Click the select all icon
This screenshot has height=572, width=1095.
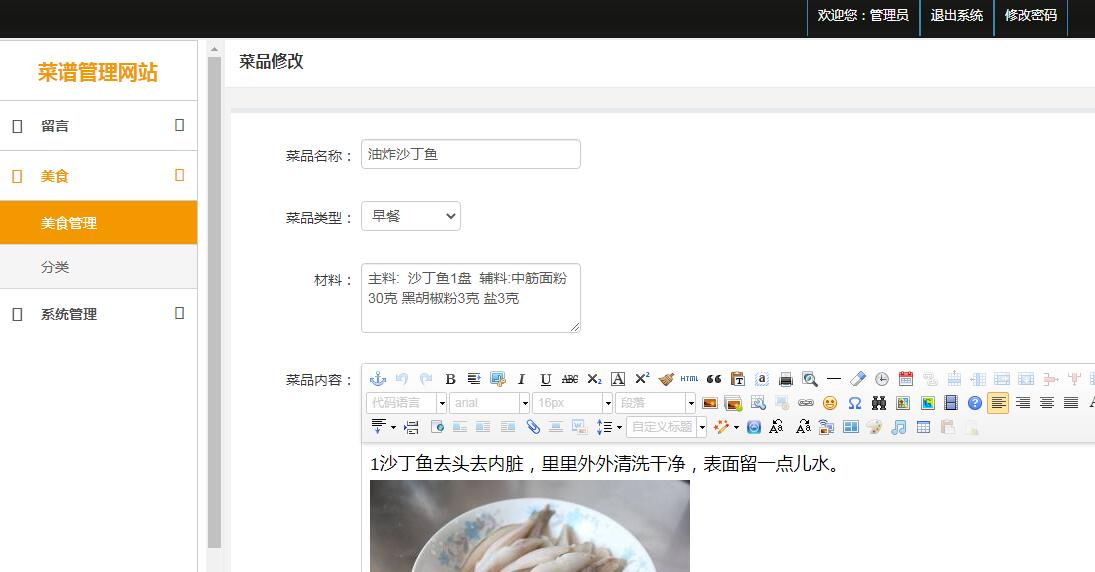pyautogui.click(x=762, y=379)
